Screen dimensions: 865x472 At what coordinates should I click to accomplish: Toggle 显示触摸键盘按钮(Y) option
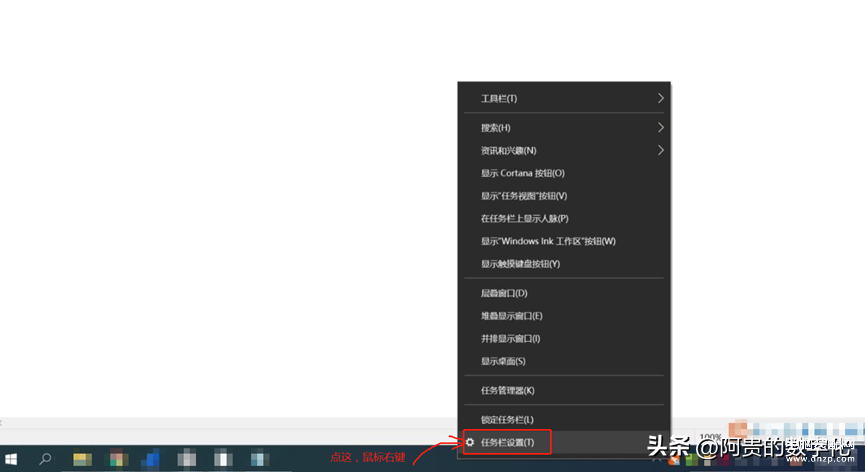pos(564,264)
